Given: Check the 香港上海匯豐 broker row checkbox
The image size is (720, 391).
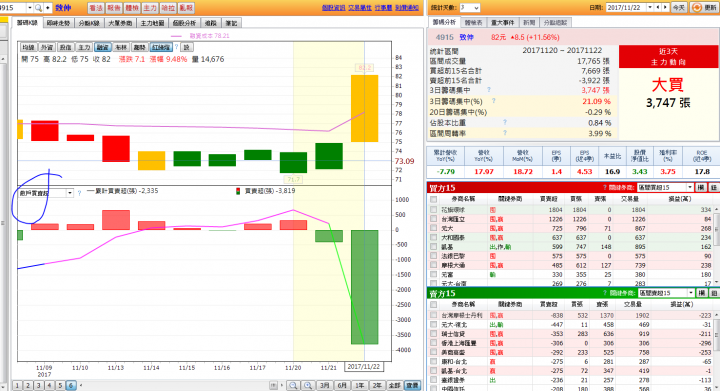Looking at the screenshot, I should coord(433,343).
